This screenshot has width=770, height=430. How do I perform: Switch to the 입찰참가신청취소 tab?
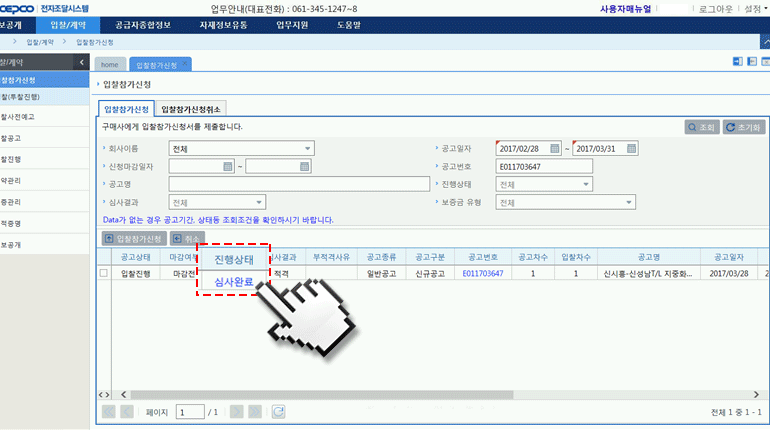[191, 109]
